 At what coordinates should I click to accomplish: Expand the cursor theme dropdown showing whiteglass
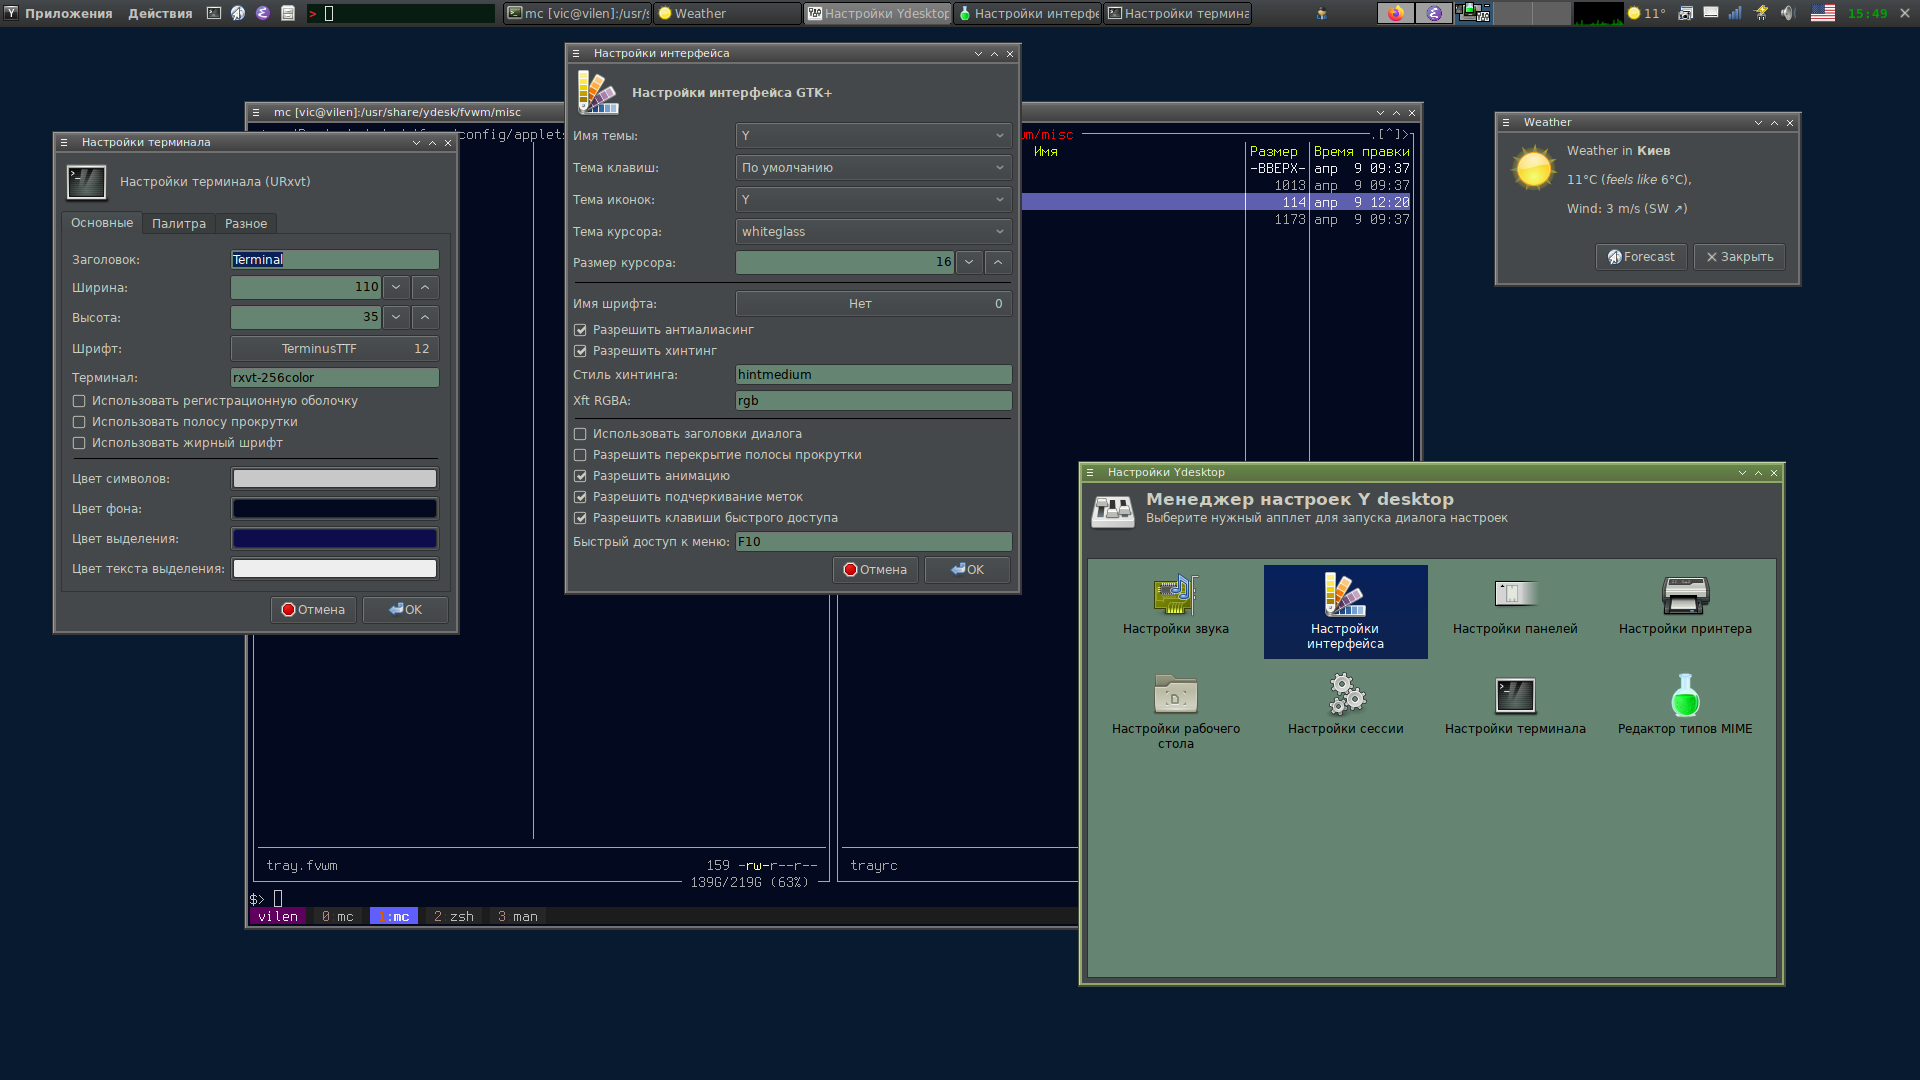873,232
